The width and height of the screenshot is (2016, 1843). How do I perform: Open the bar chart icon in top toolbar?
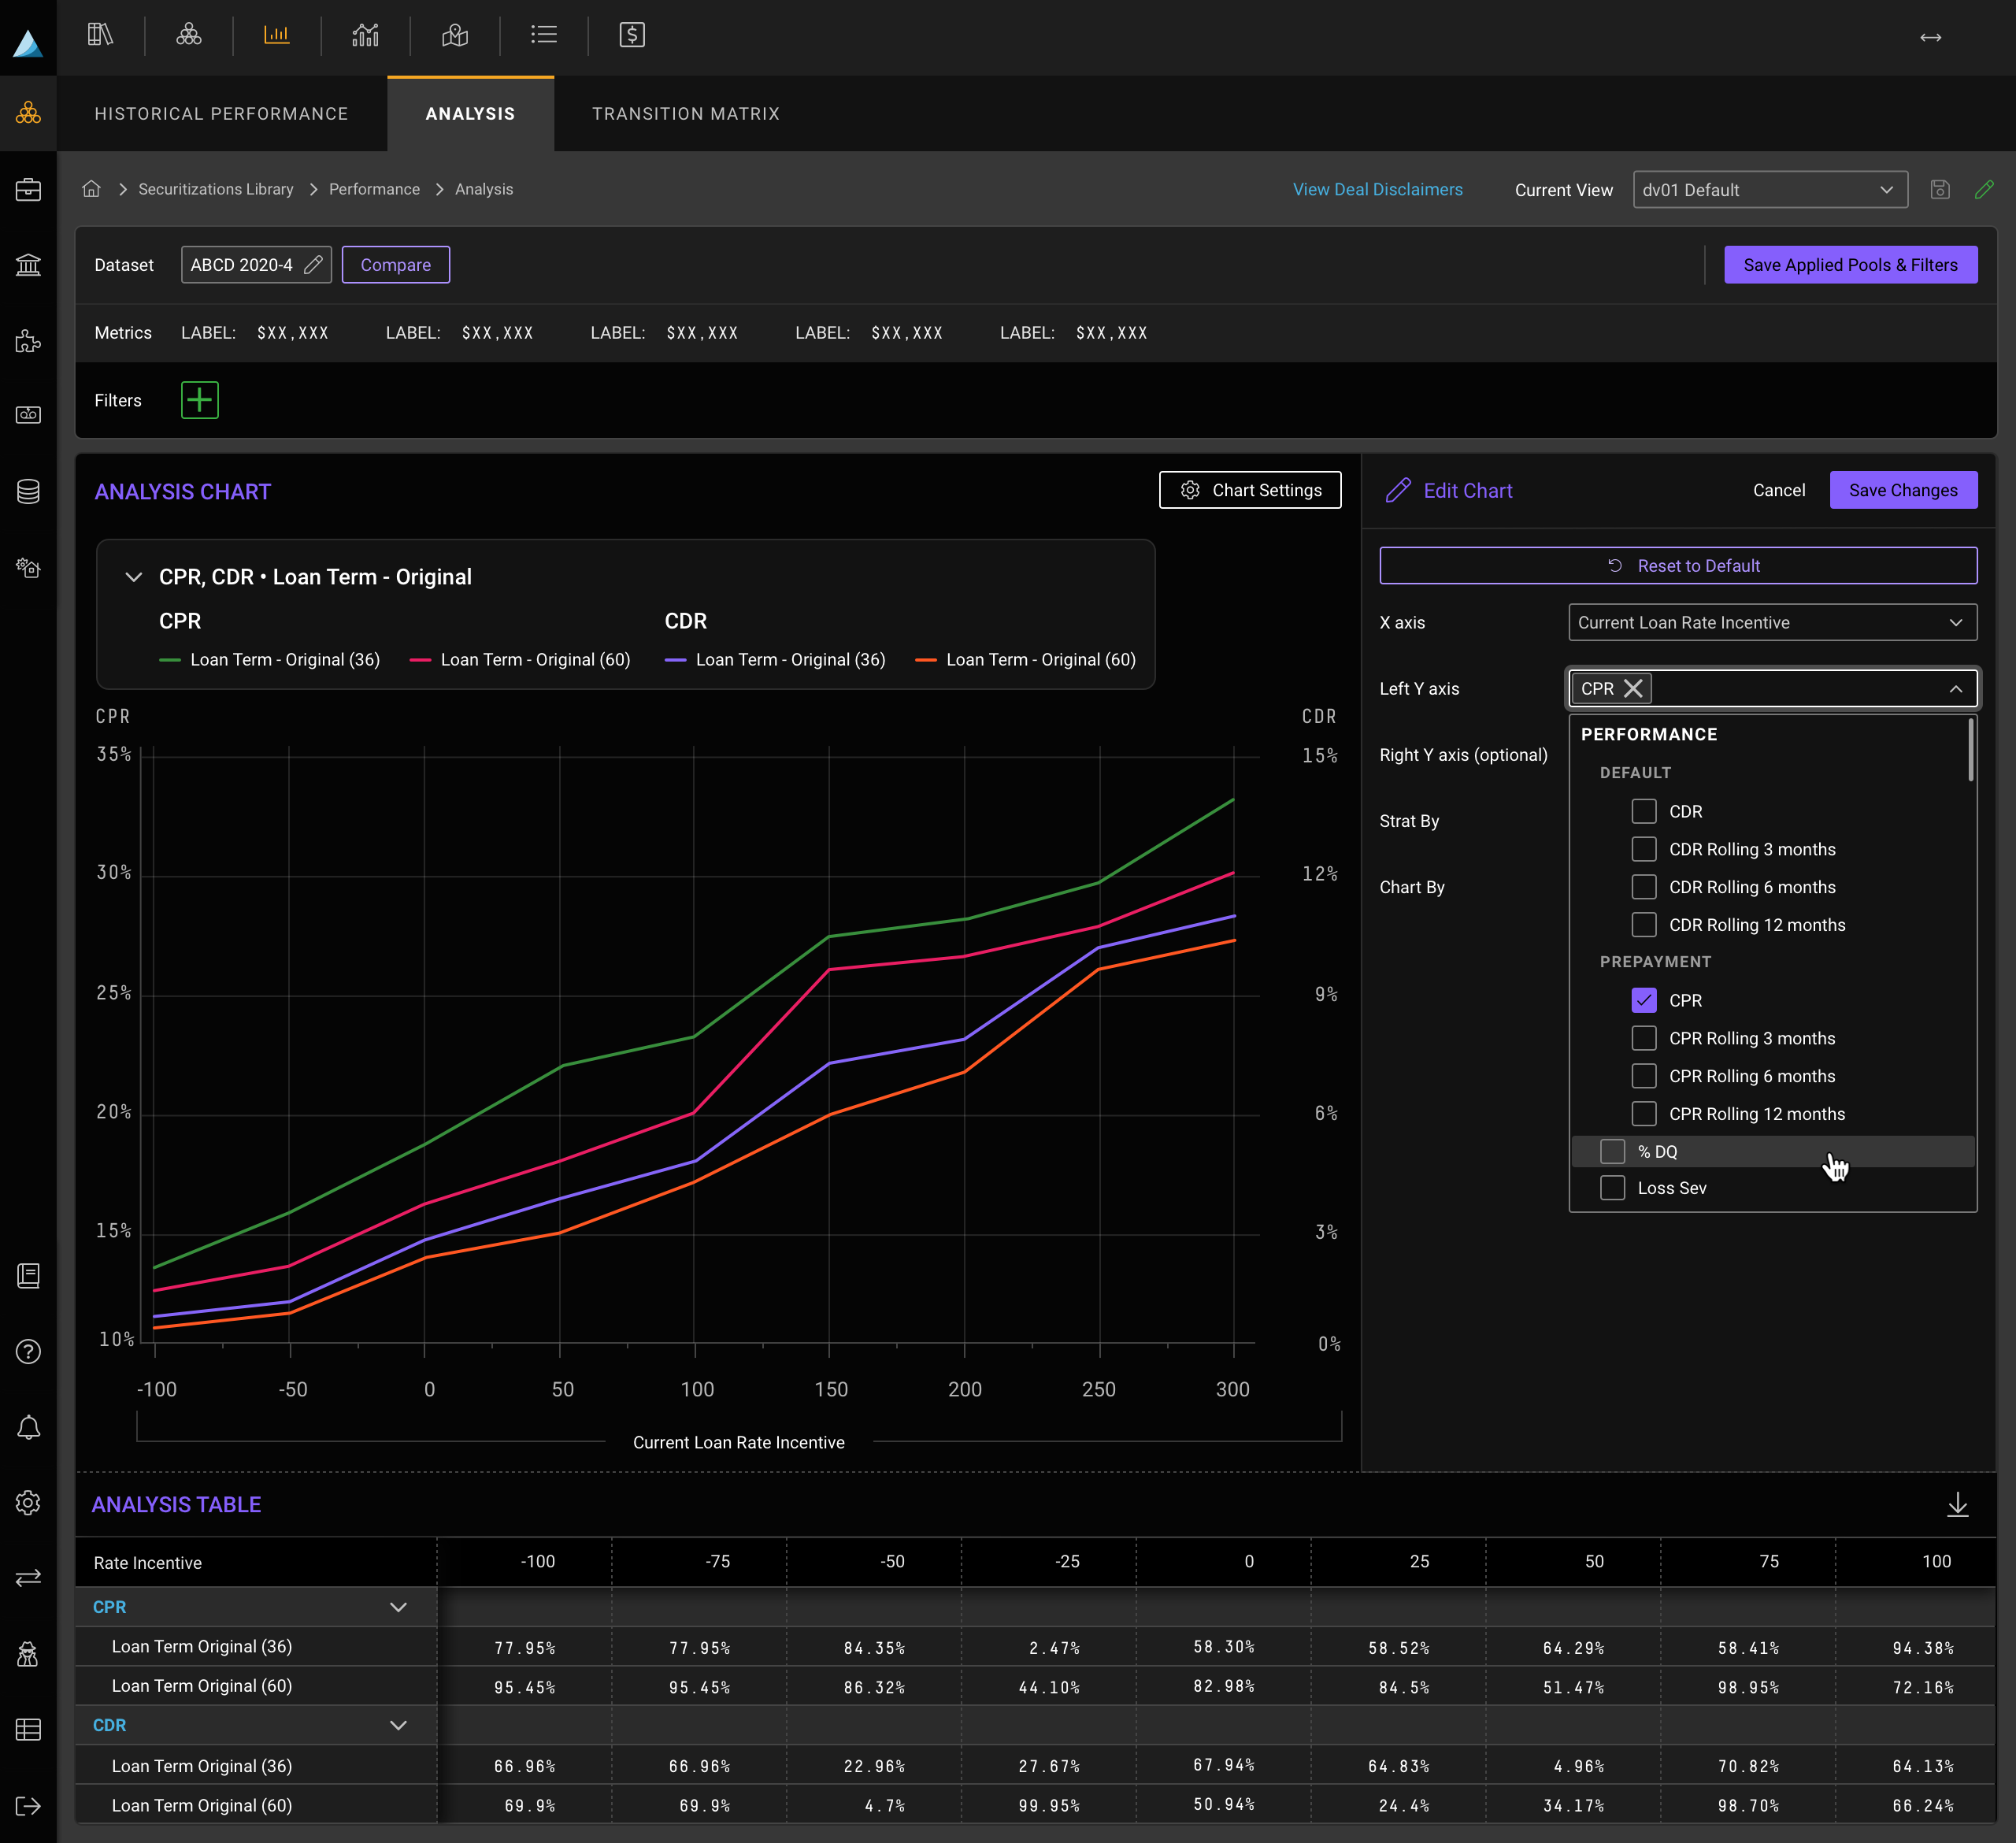point(277,35)
